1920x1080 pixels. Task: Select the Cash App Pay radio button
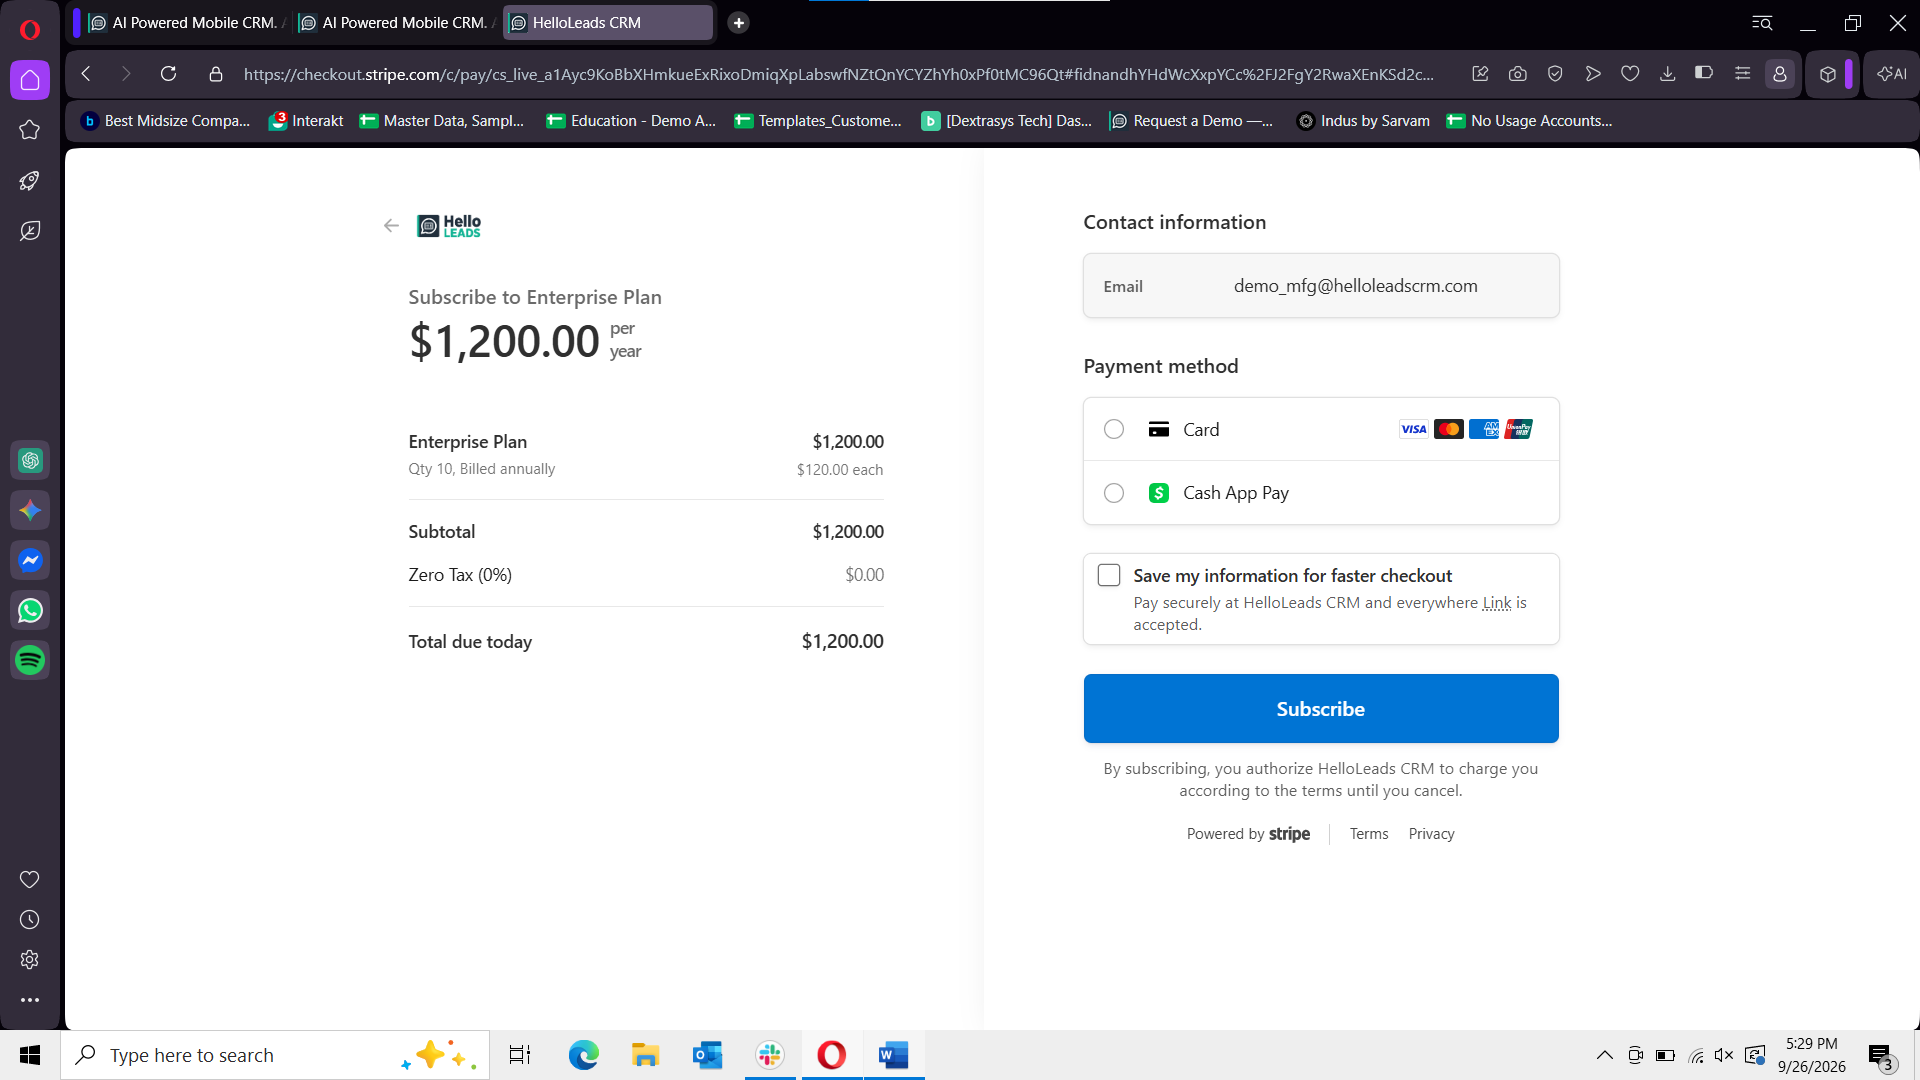pyautogui.click(x=1114, y=493)
